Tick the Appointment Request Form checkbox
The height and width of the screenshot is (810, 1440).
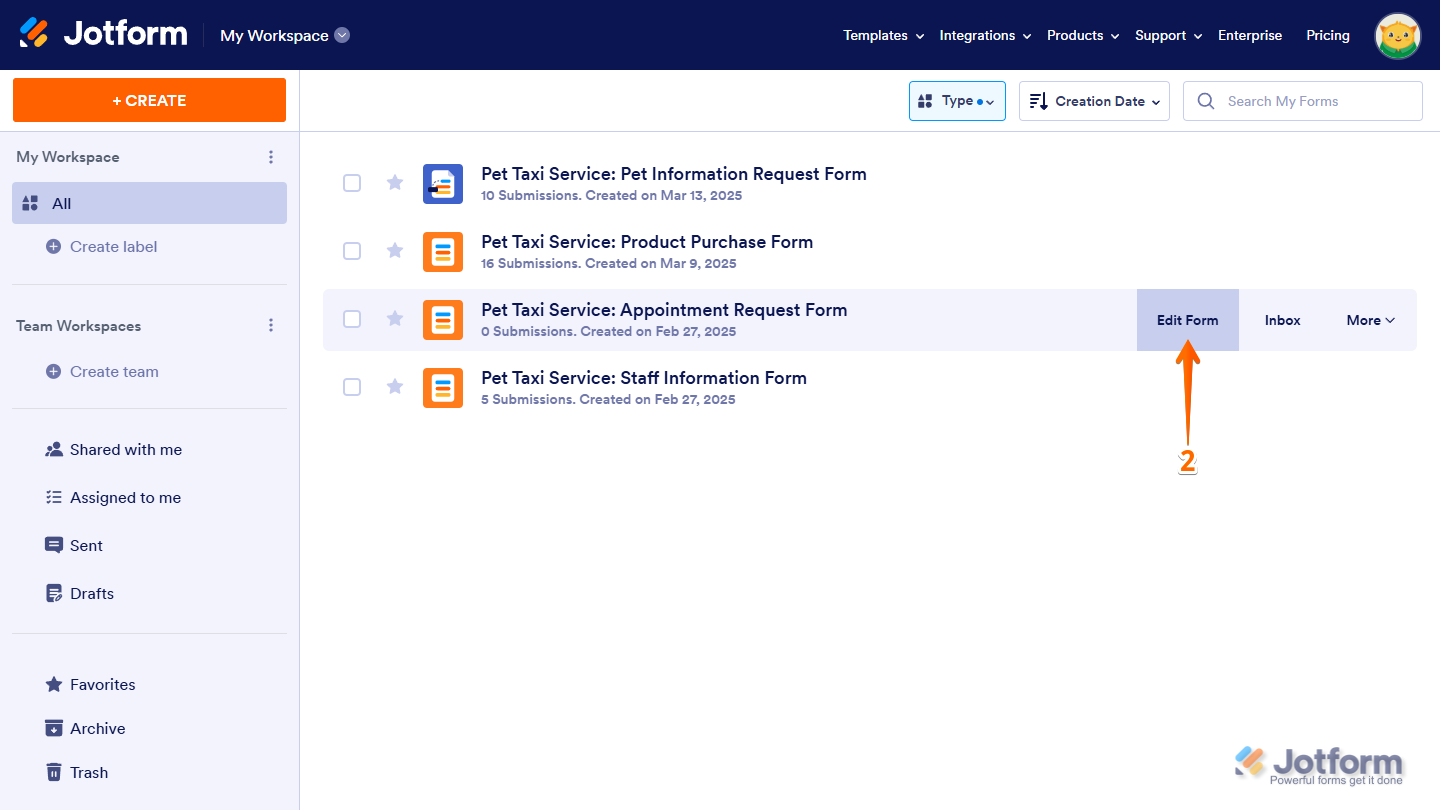[x=352, y=319]
